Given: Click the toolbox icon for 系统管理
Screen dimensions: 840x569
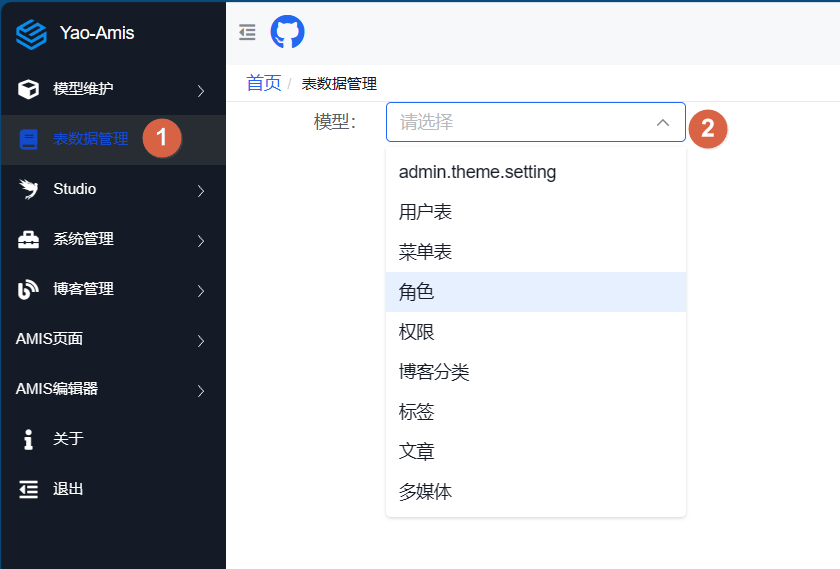Looking at the screenshot, I should 29,239.
